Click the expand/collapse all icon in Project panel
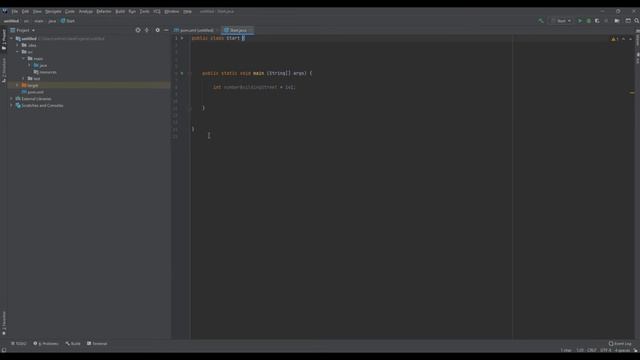The image size is (640, 360). click(147, 30)
